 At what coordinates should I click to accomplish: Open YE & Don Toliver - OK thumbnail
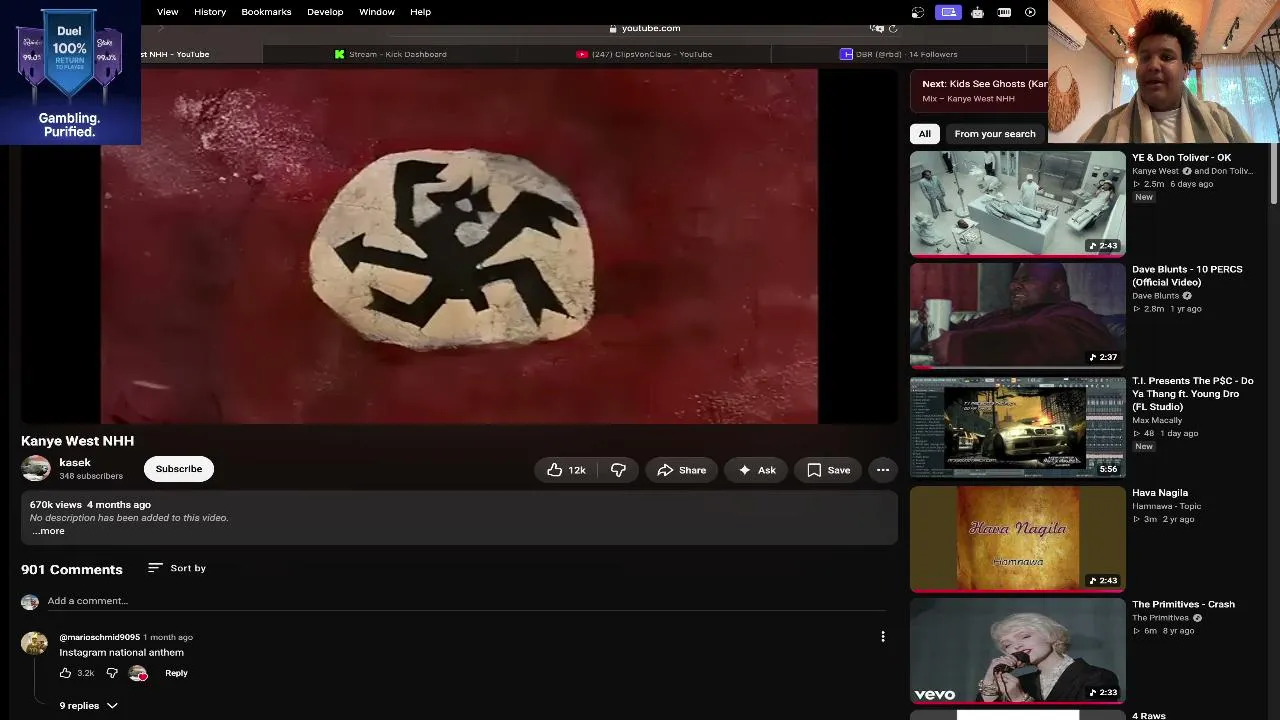(x=1018, y=203)
